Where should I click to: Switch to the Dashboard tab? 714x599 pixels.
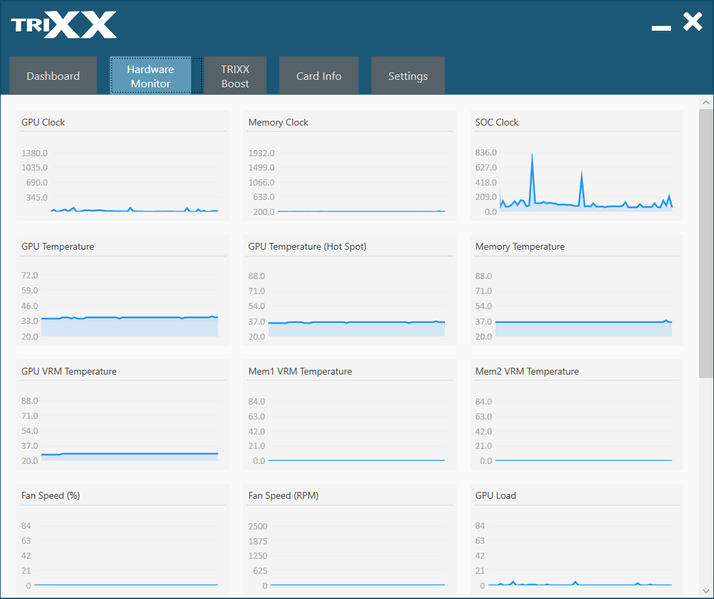coord(53,76)
